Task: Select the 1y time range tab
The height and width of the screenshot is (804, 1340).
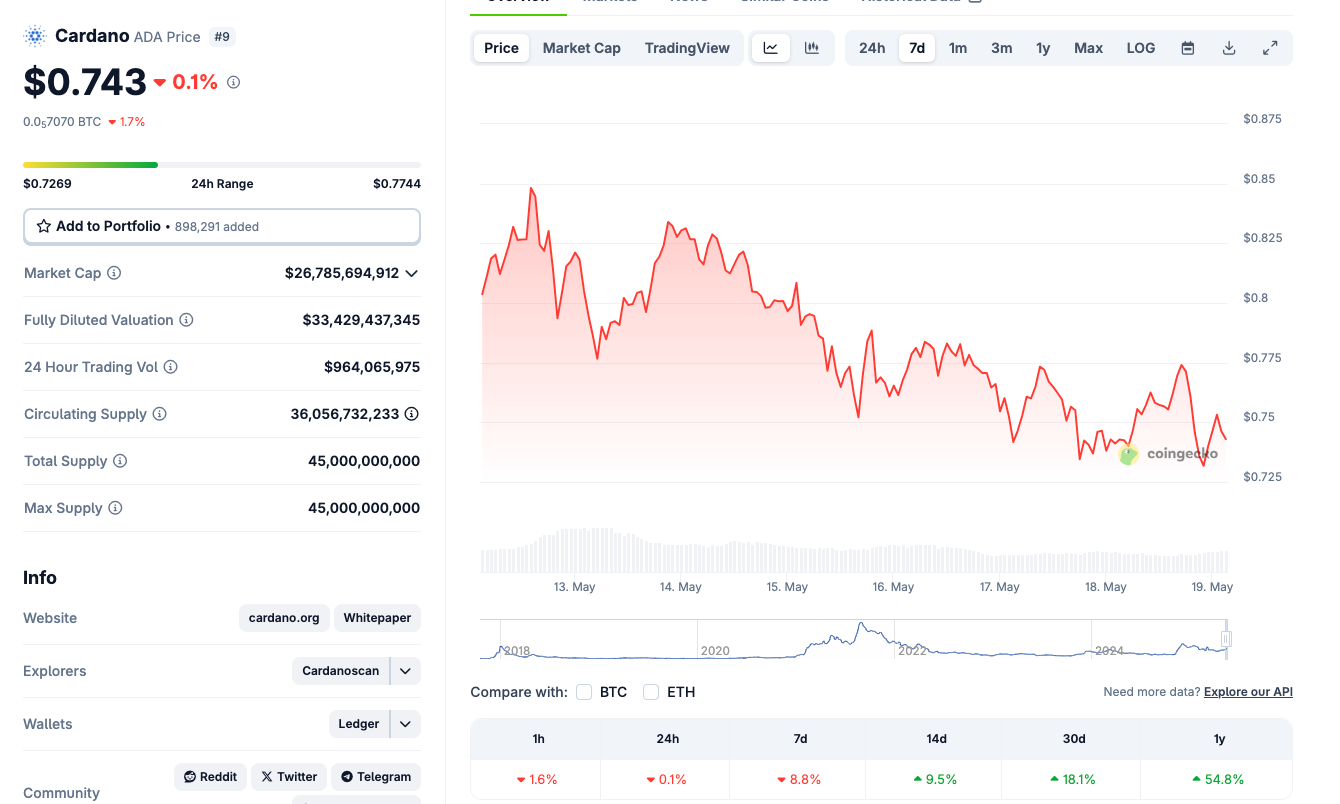Action: (1043, 48)
